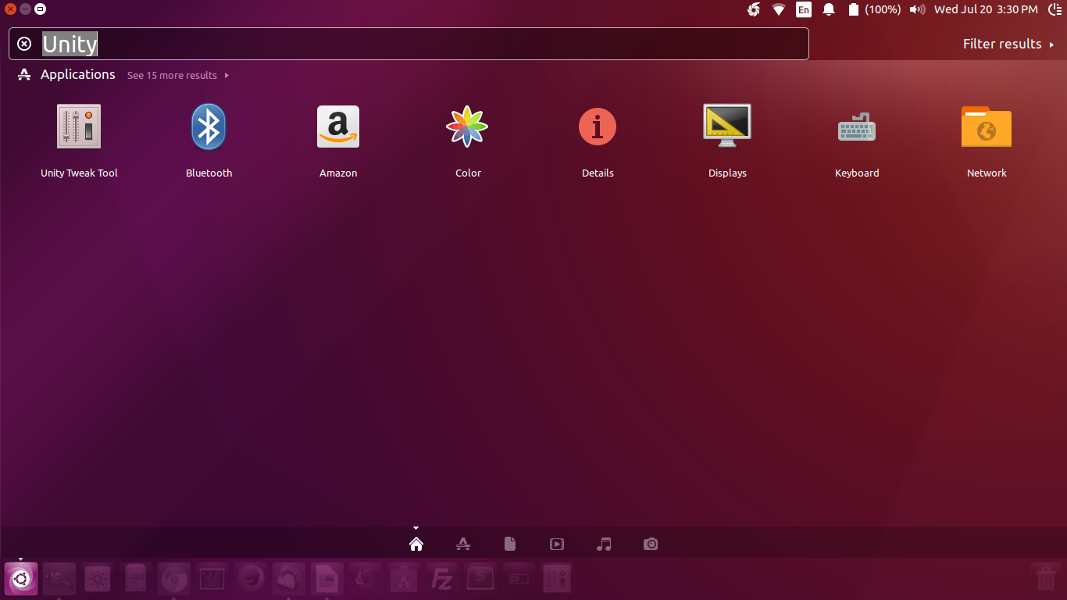Open the En keyboard language indicator
This screenshot has width=1067, height=600.
click(804, 10)
